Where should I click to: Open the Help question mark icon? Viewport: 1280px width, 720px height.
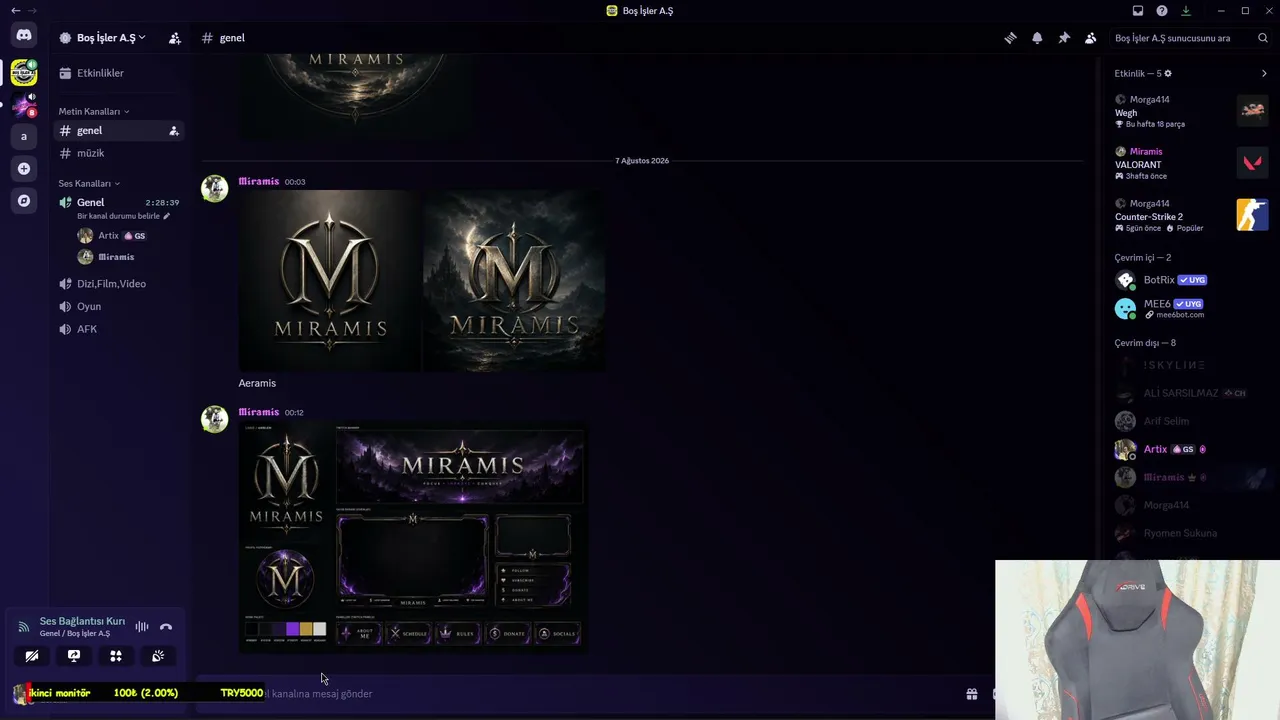click(1162, 11)
